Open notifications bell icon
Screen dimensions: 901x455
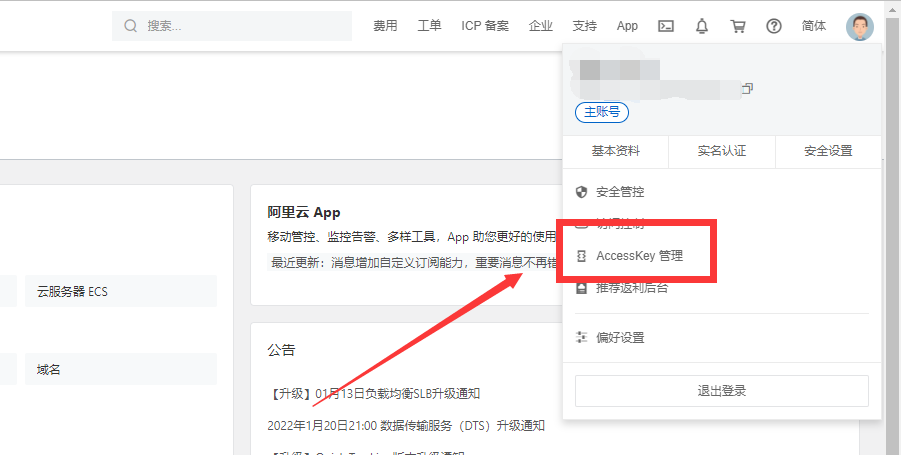pos(702,26)
